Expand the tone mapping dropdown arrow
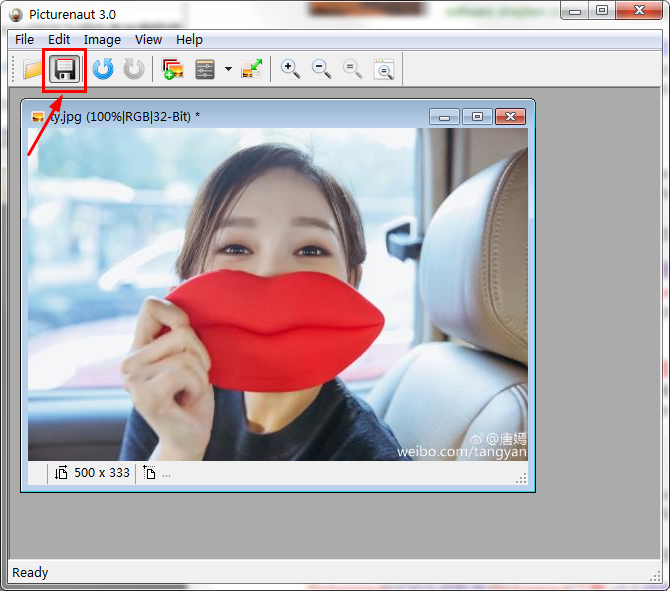This screenshot has height=591, width=670. [228, 70]
